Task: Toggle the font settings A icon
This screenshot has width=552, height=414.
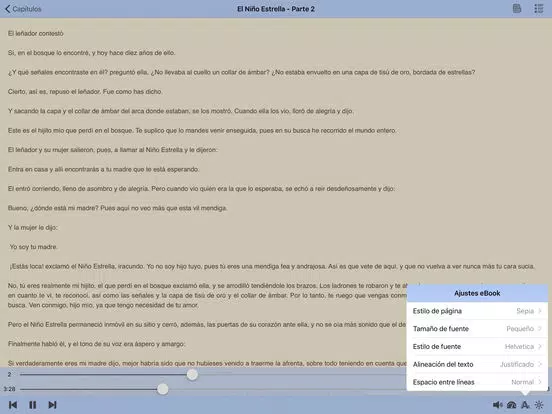Action: (525, 405)
